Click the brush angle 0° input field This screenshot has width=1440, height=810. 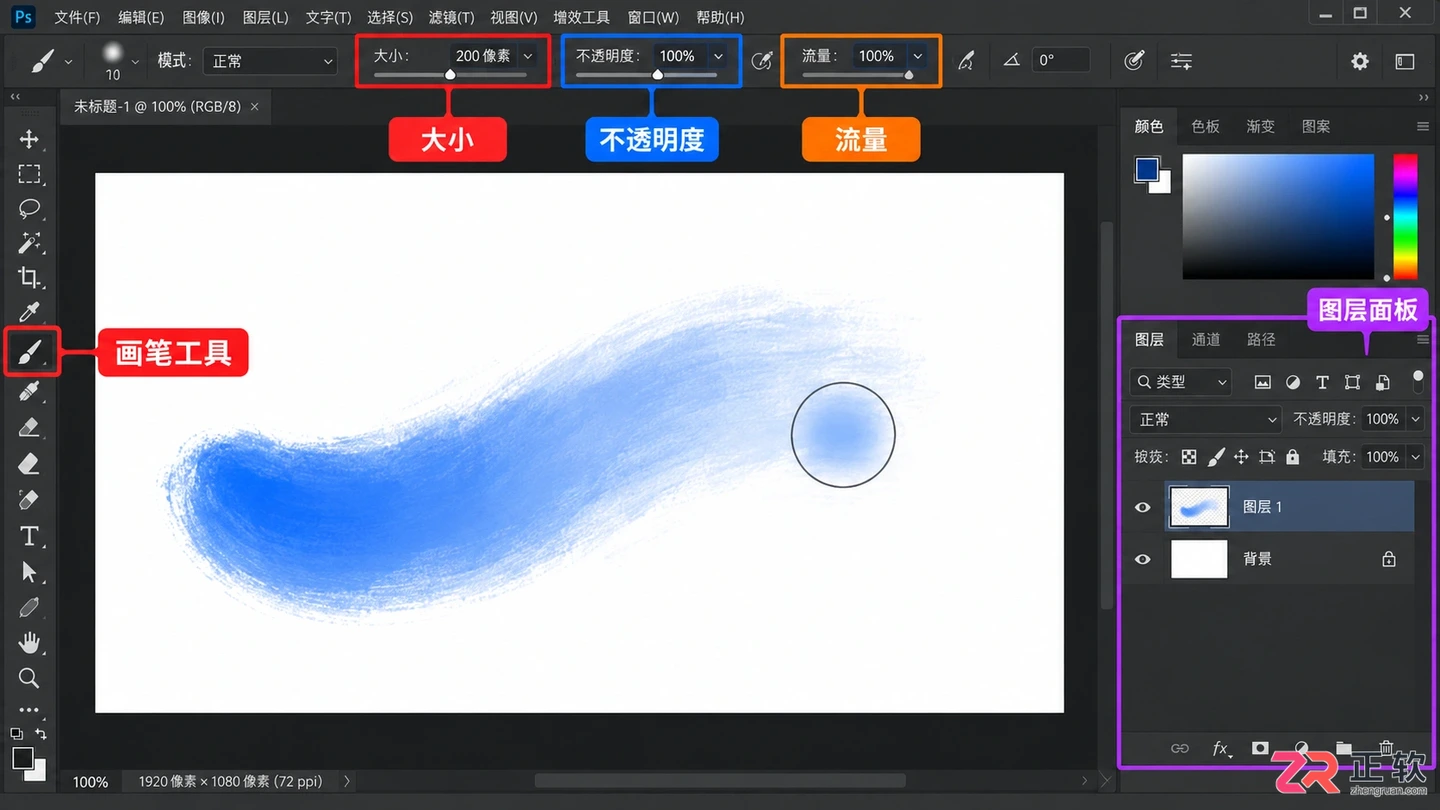pos(1061,61)
